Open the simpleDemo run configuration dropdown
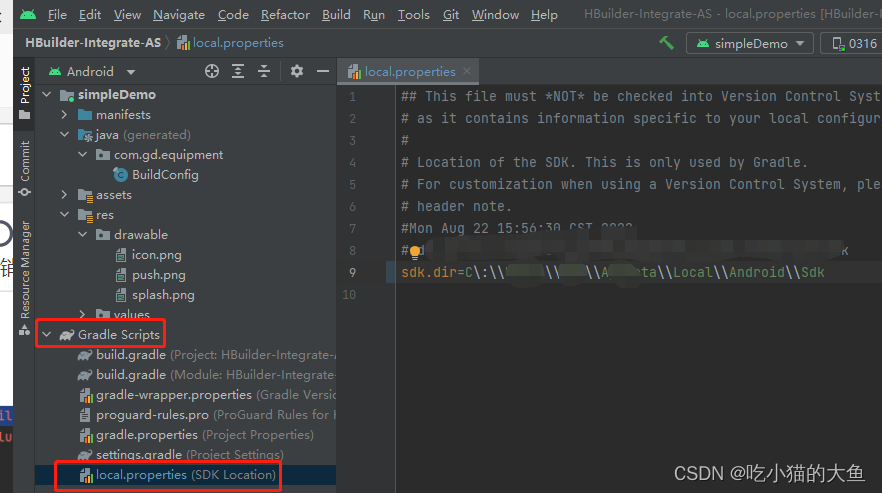 (750, 43)
